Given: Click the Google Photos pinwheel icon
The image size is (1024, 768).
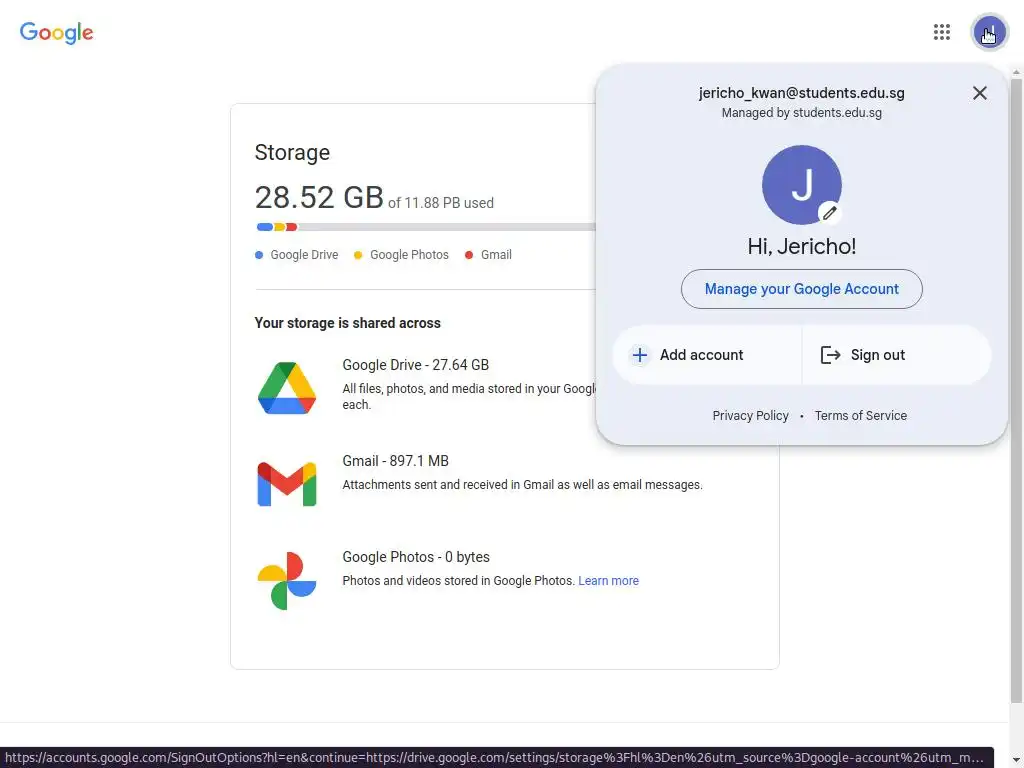Looking at the screenshot, I should click(287, 580).
